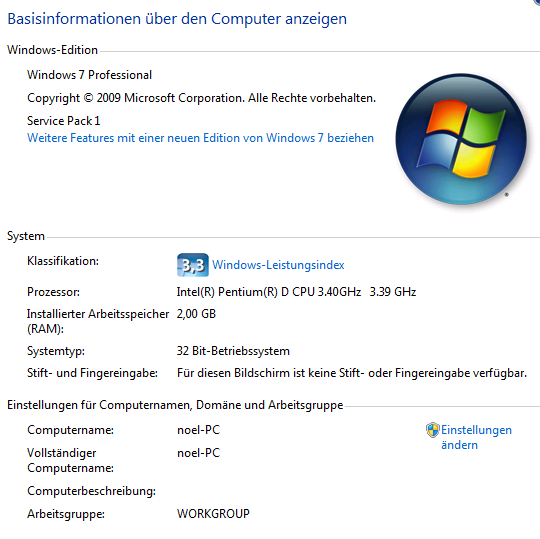
Task: Click the Windows 7 logo orb
Action: pos(461,139)
